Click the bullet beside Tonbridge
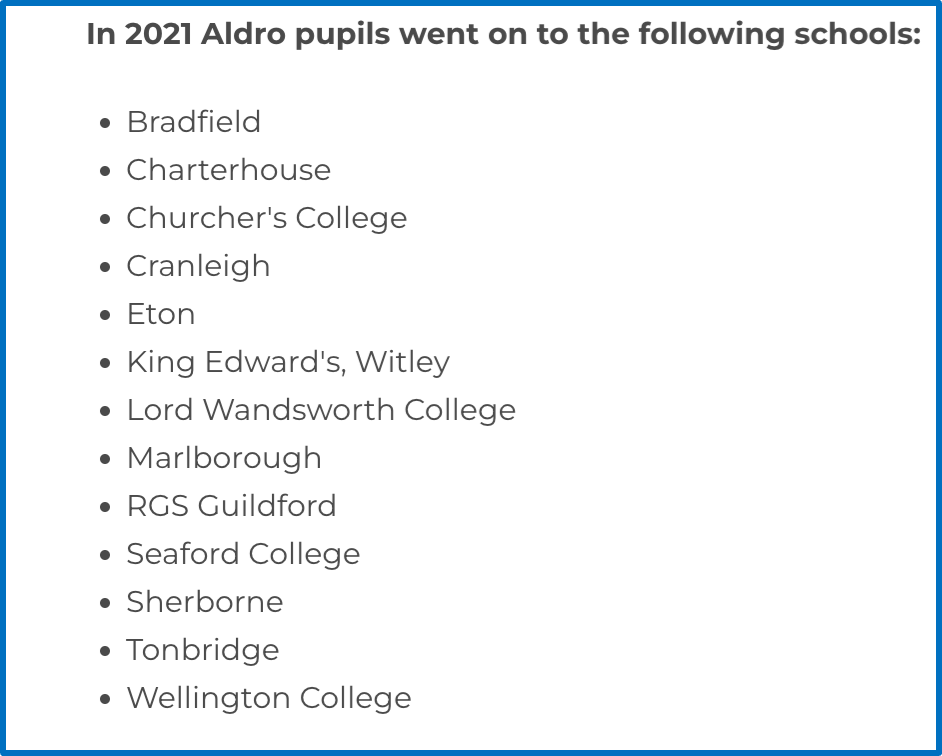 pyautogui.click(x=105, y=651)
